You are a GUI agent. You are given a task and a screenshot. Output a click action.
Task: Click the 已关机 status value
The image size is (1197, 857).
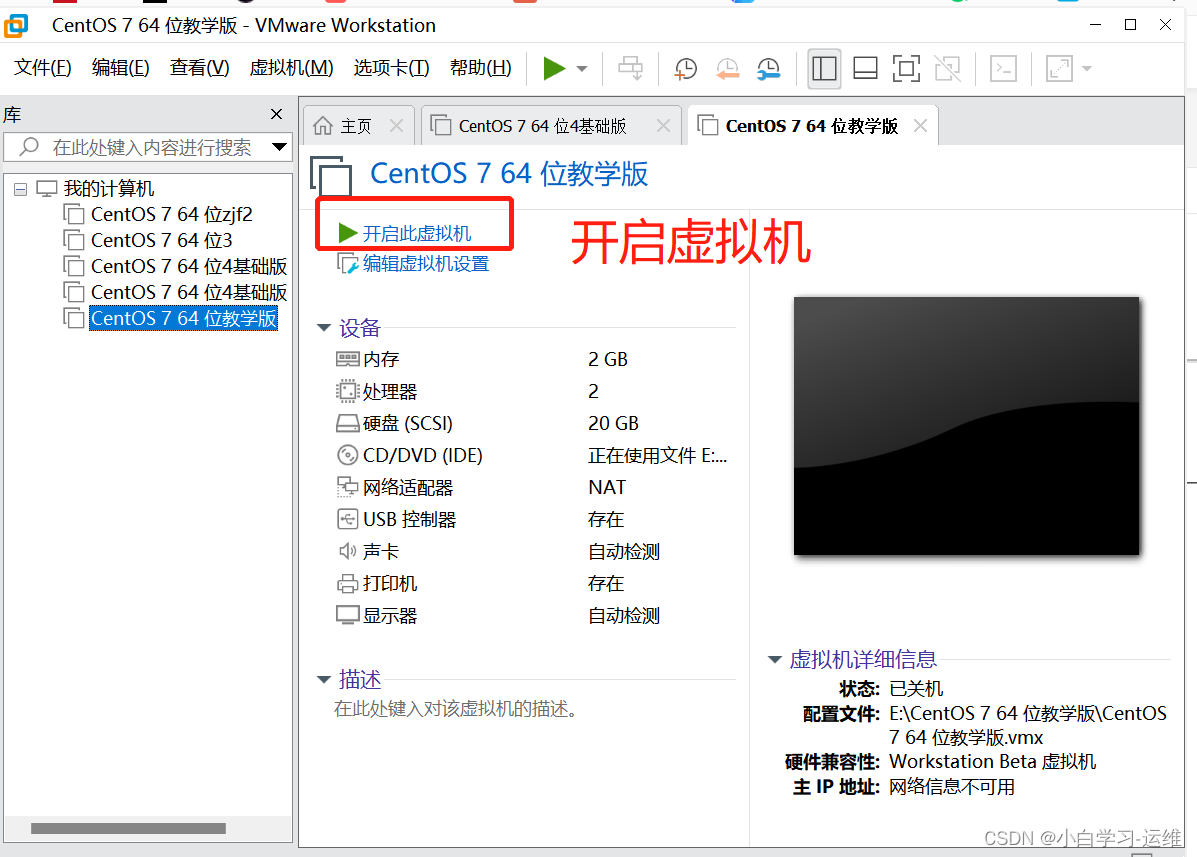[916, 689]
